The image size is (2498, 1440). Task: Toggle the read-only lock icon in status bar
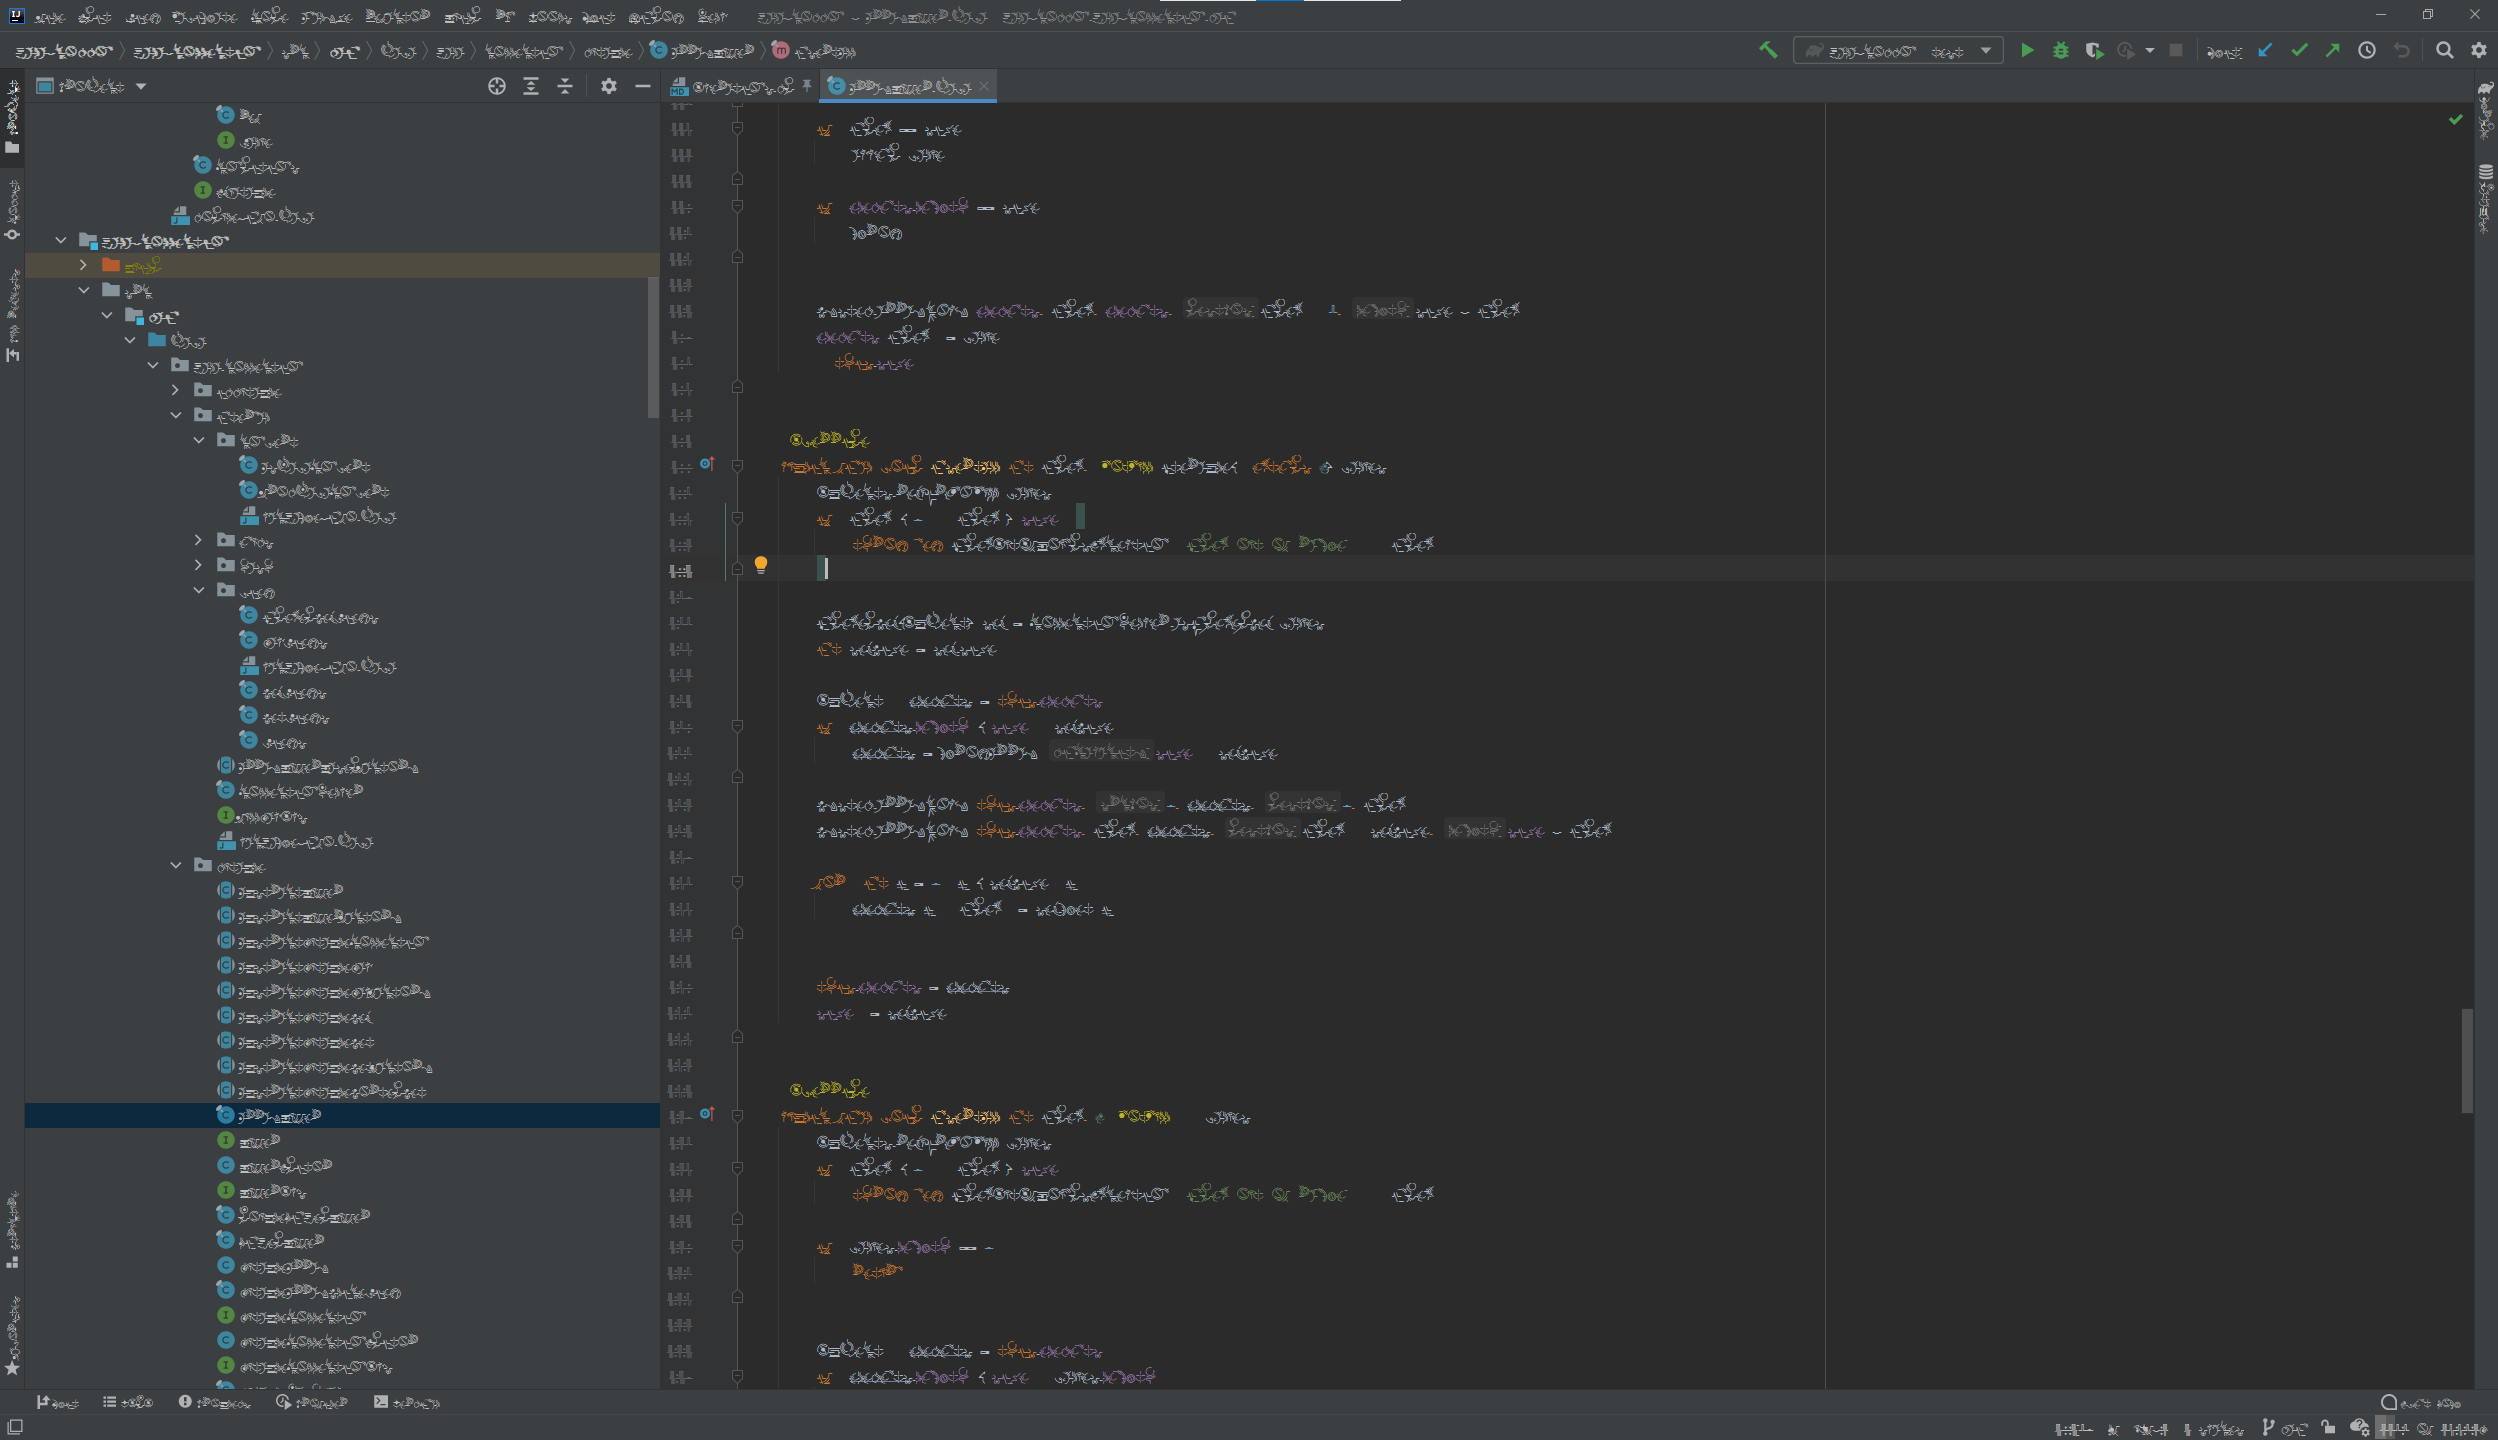click(x=2328, y=1428)
